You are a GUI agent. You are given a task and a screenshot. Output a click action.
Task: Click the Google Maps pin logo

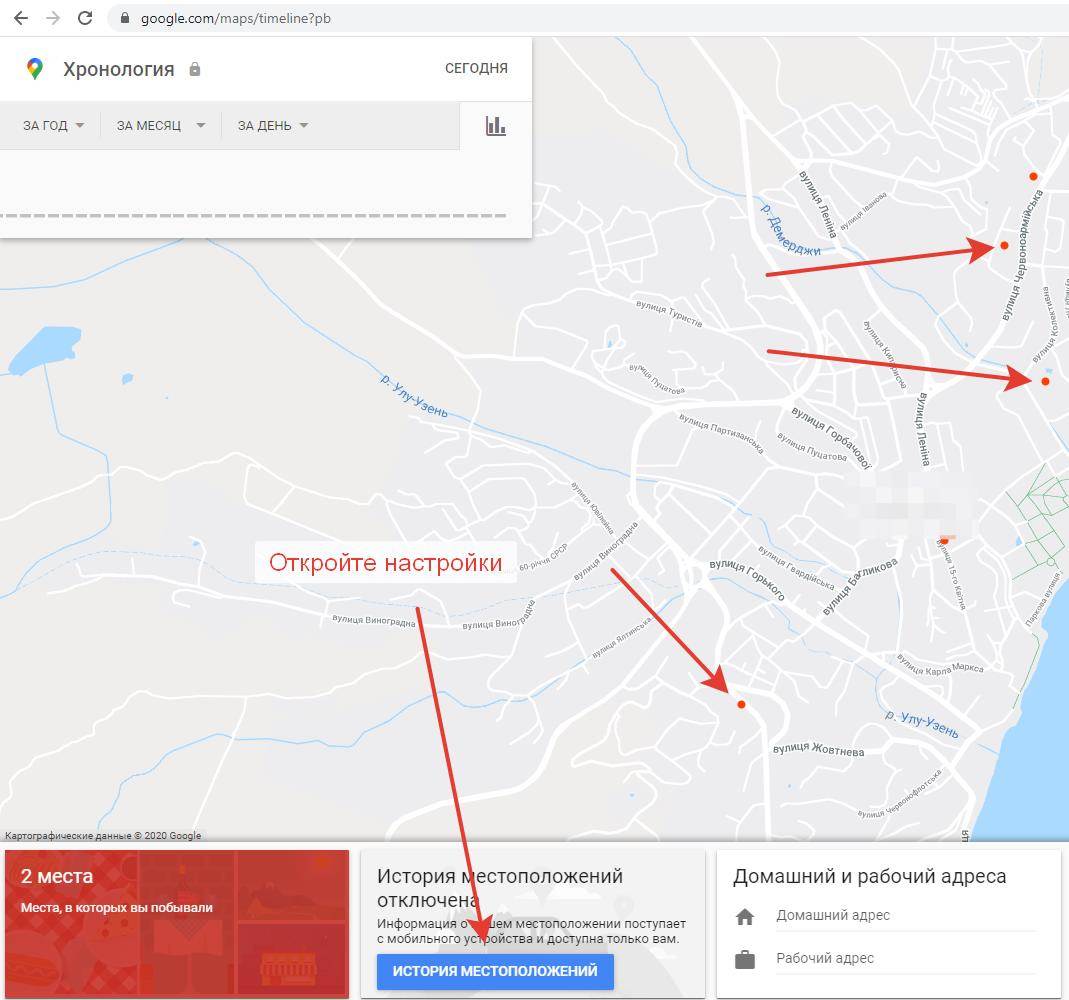click(x=35, y=69)
